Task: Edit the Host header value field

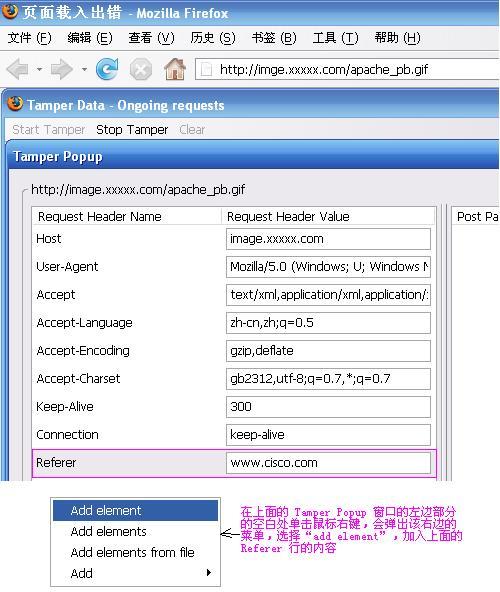Action: 328,239
